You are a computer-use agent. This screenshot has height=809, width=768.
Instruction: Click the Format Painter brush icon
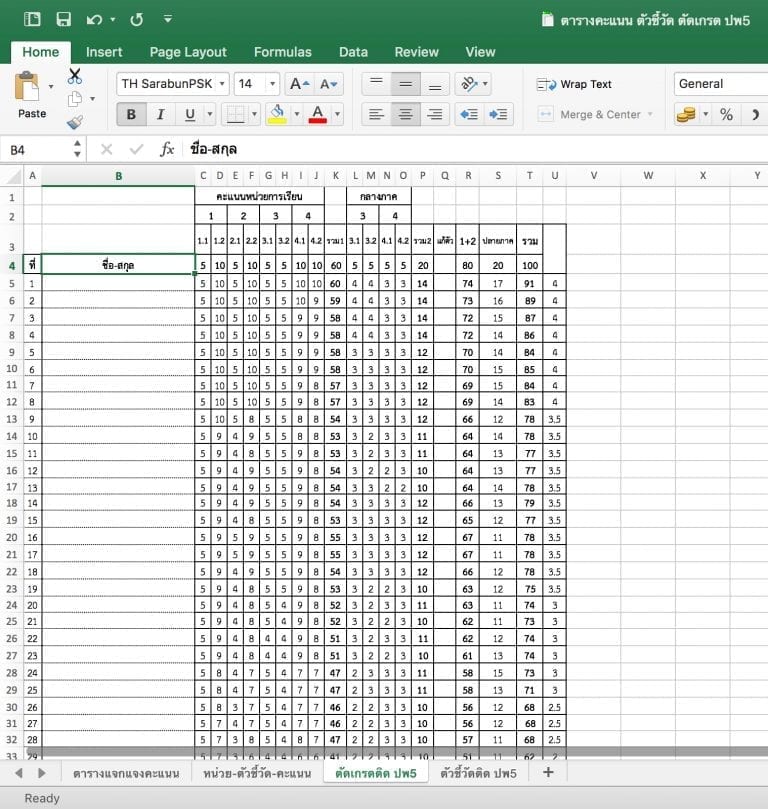coord(75,122)
